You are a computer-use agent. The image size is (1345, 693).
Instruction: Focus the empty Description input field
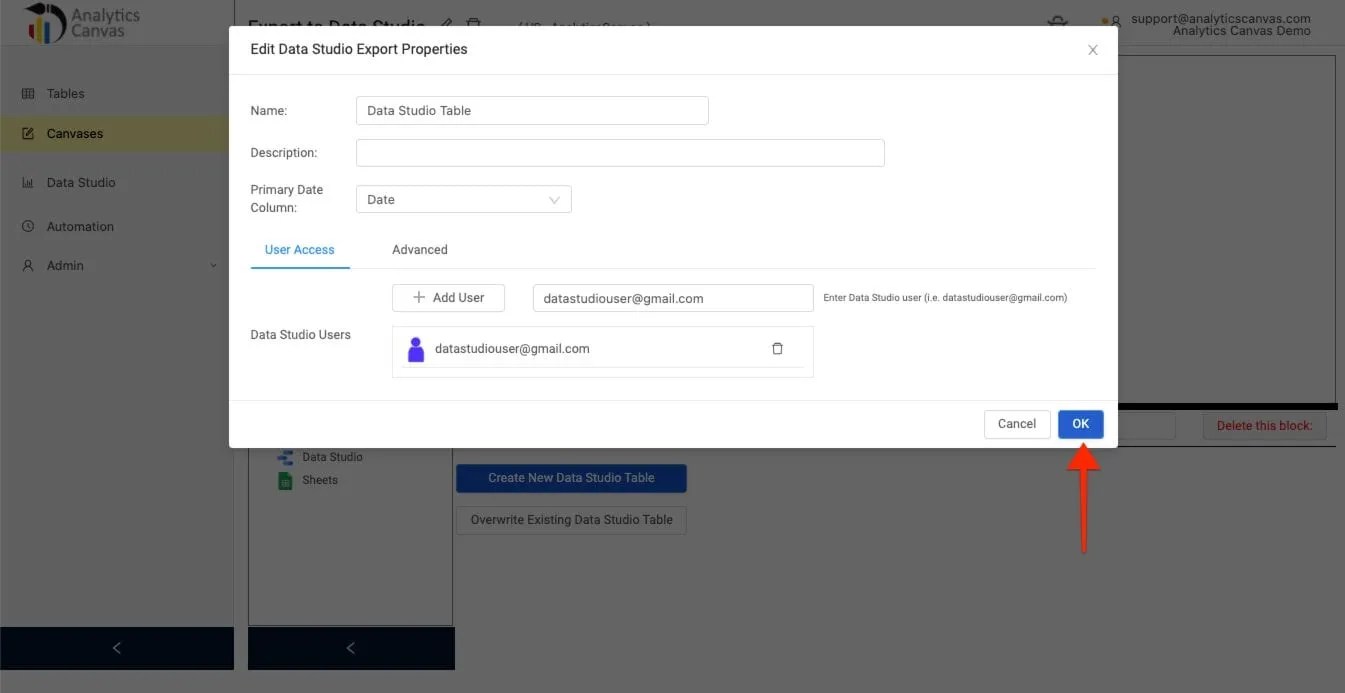[x=620, y=153]
